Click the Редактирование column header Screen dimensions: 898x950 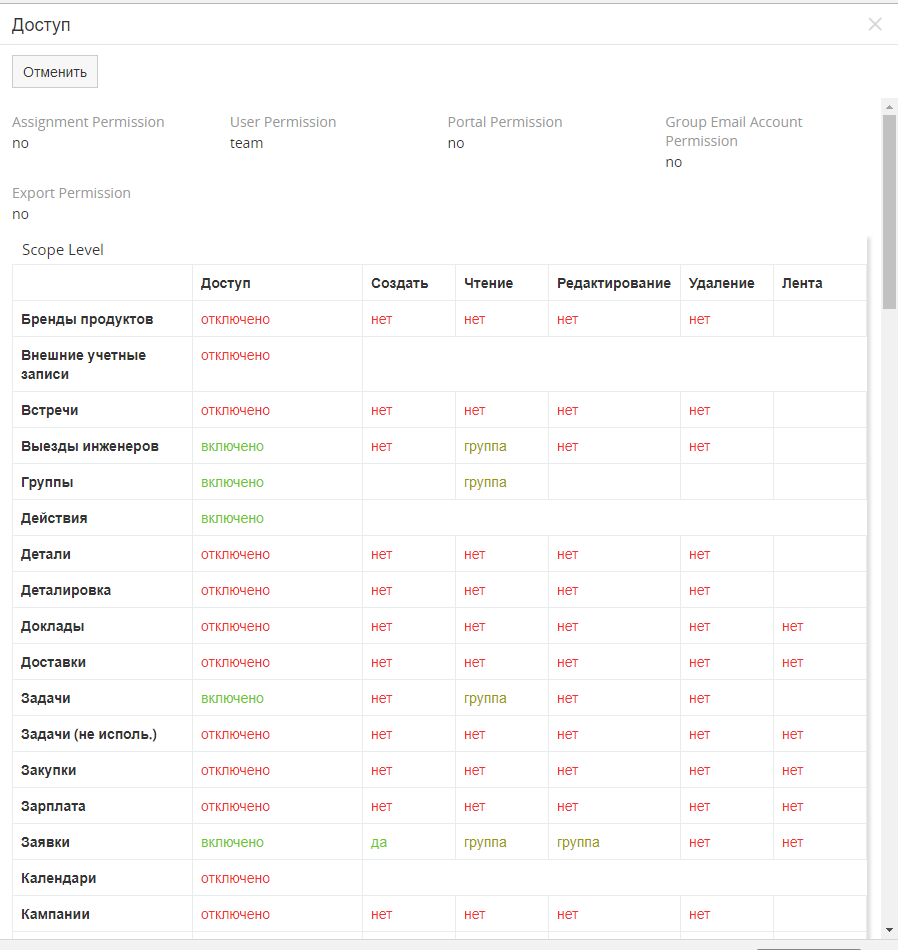coord(613,283)
